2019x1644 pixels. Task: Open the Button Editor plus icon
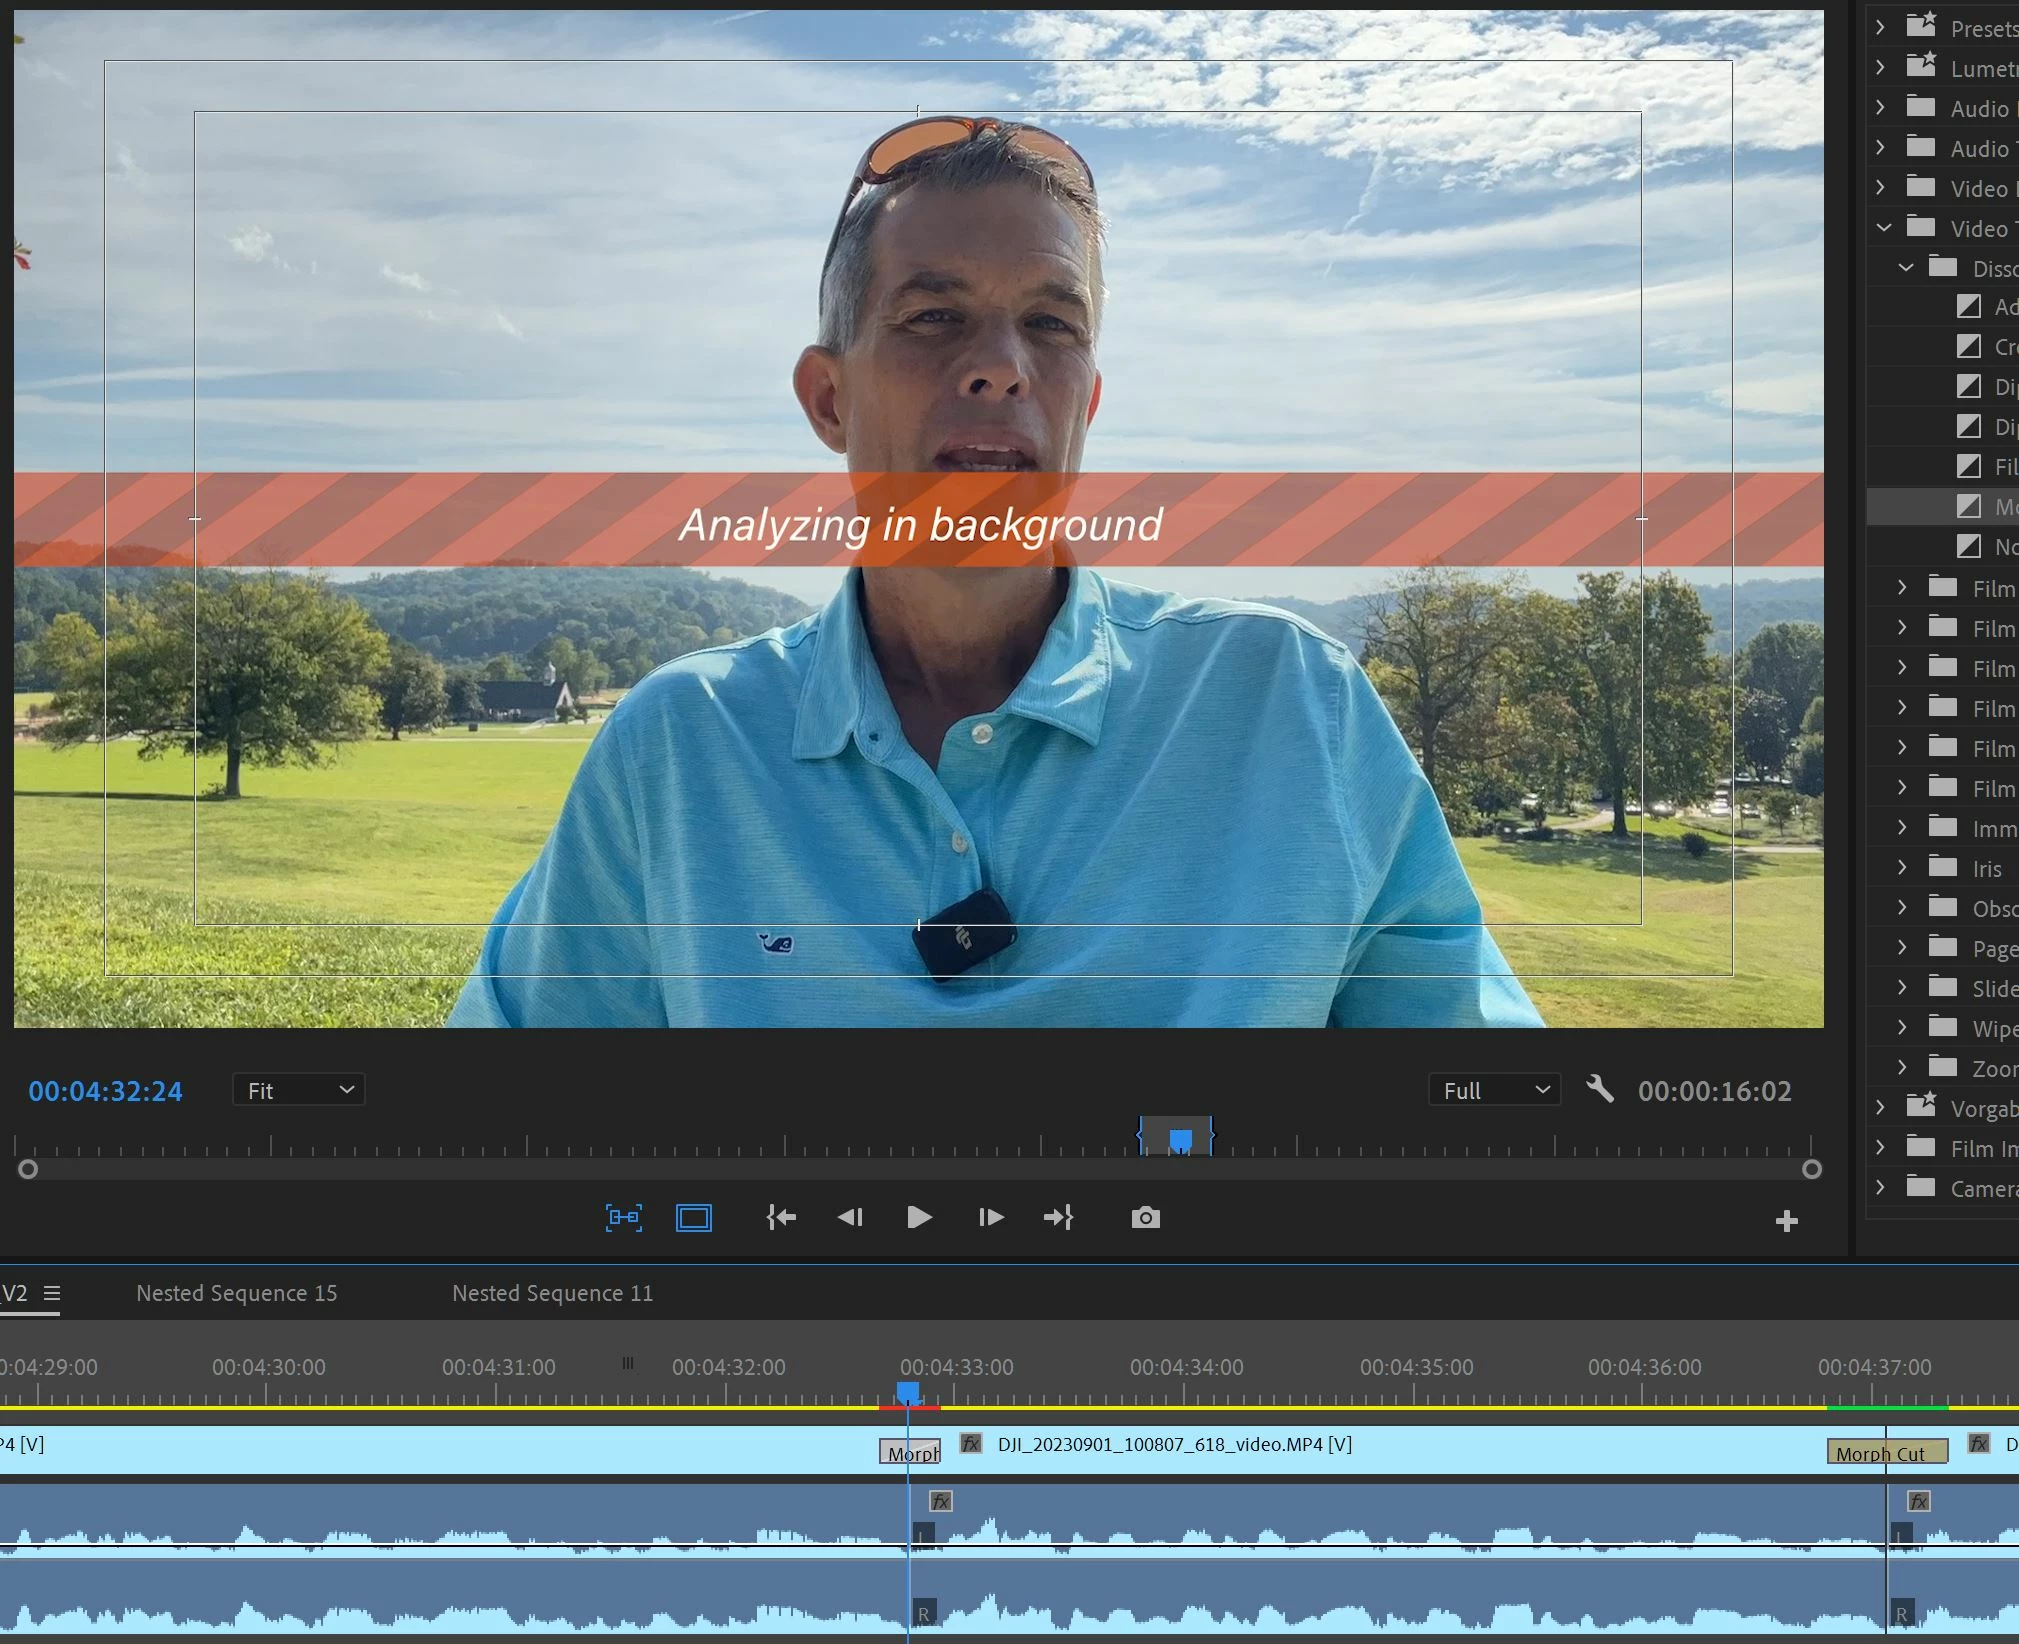click(1786, 1221)
